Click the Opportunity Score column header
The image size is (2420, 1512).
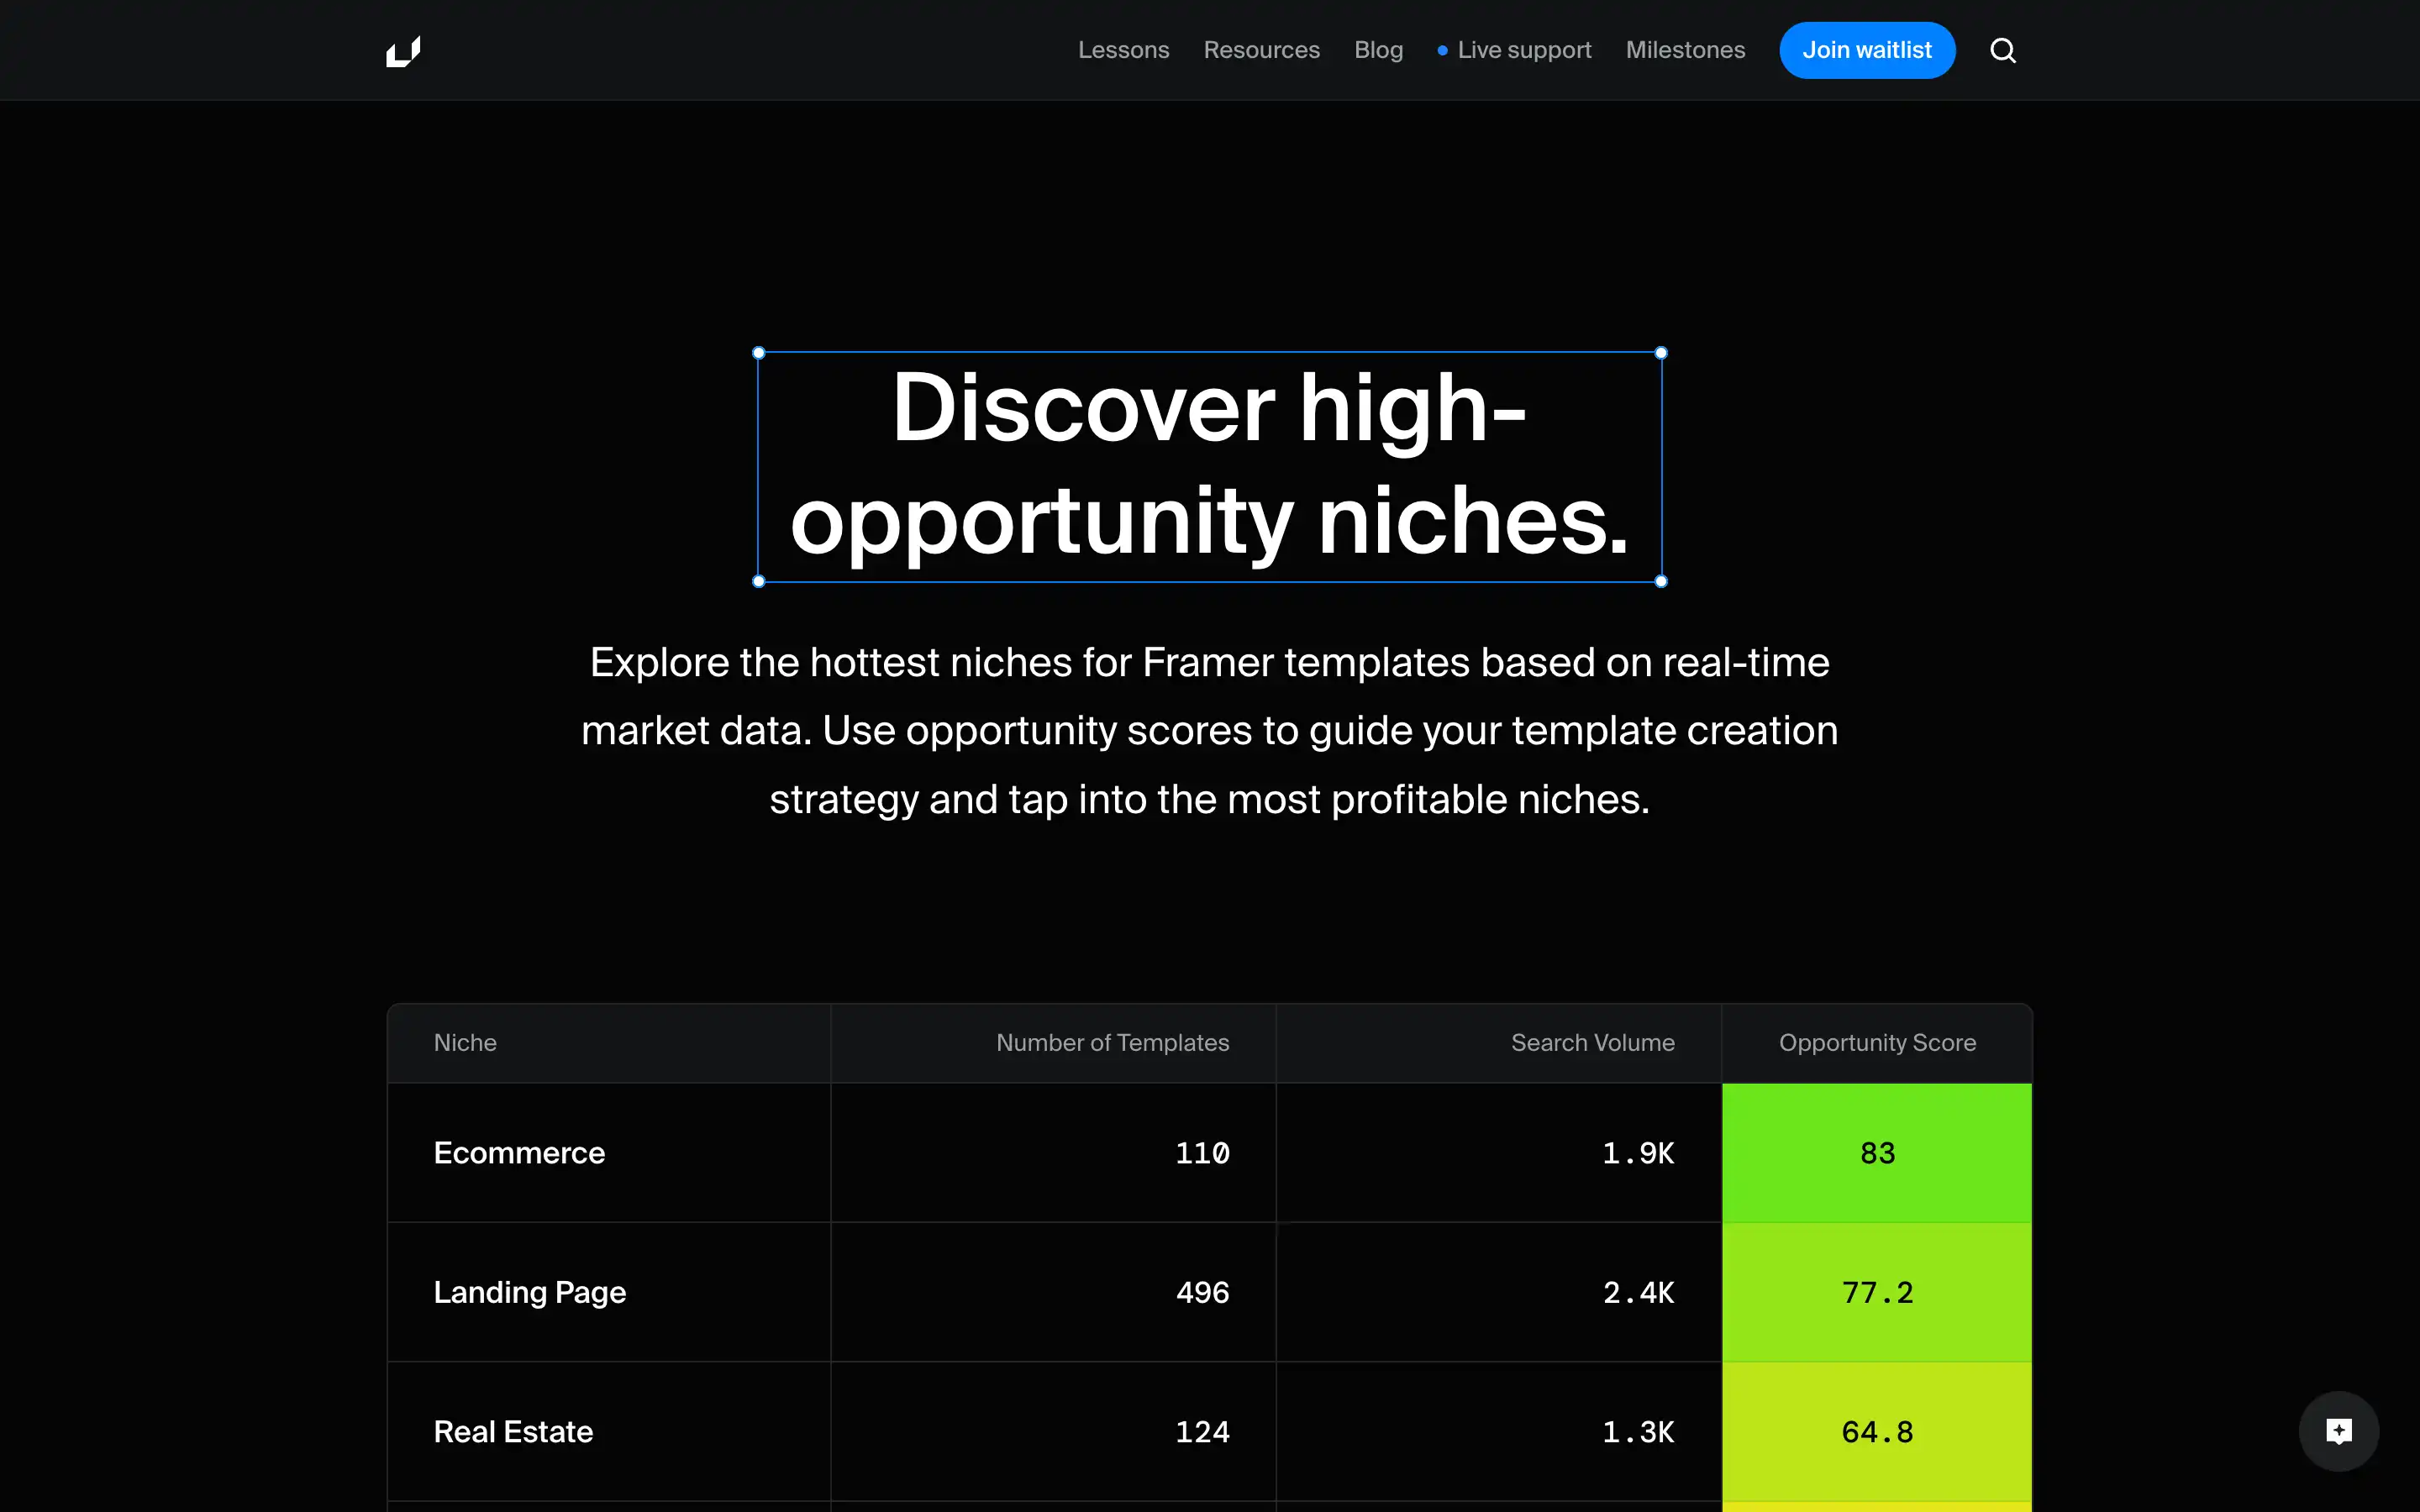1877,1043
